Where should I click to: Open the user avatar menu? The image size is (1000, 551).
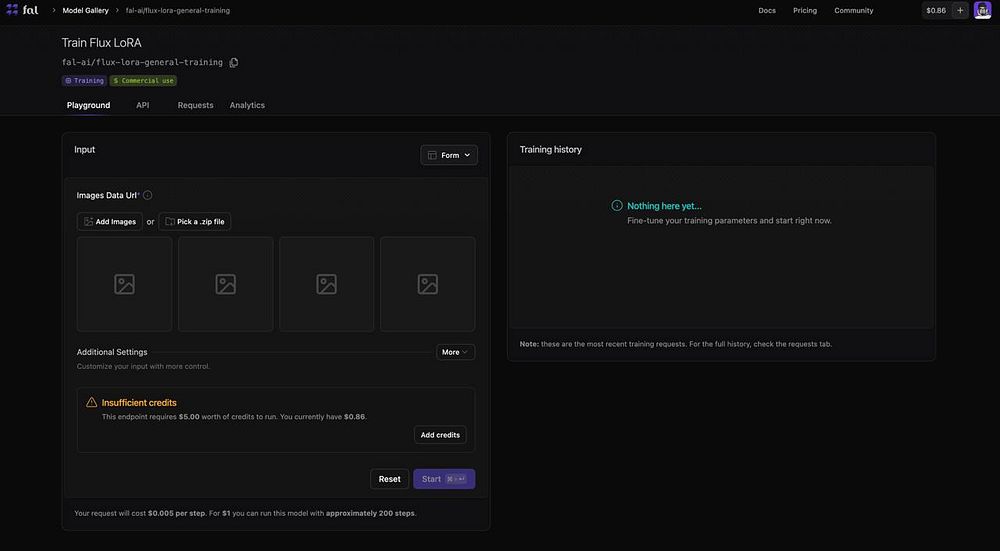[982, 10]
